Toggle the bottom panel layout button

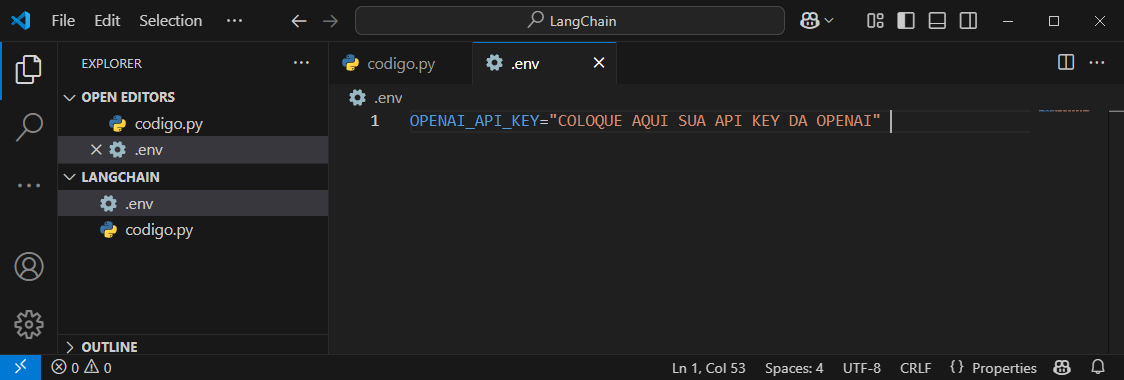point(937,21)
